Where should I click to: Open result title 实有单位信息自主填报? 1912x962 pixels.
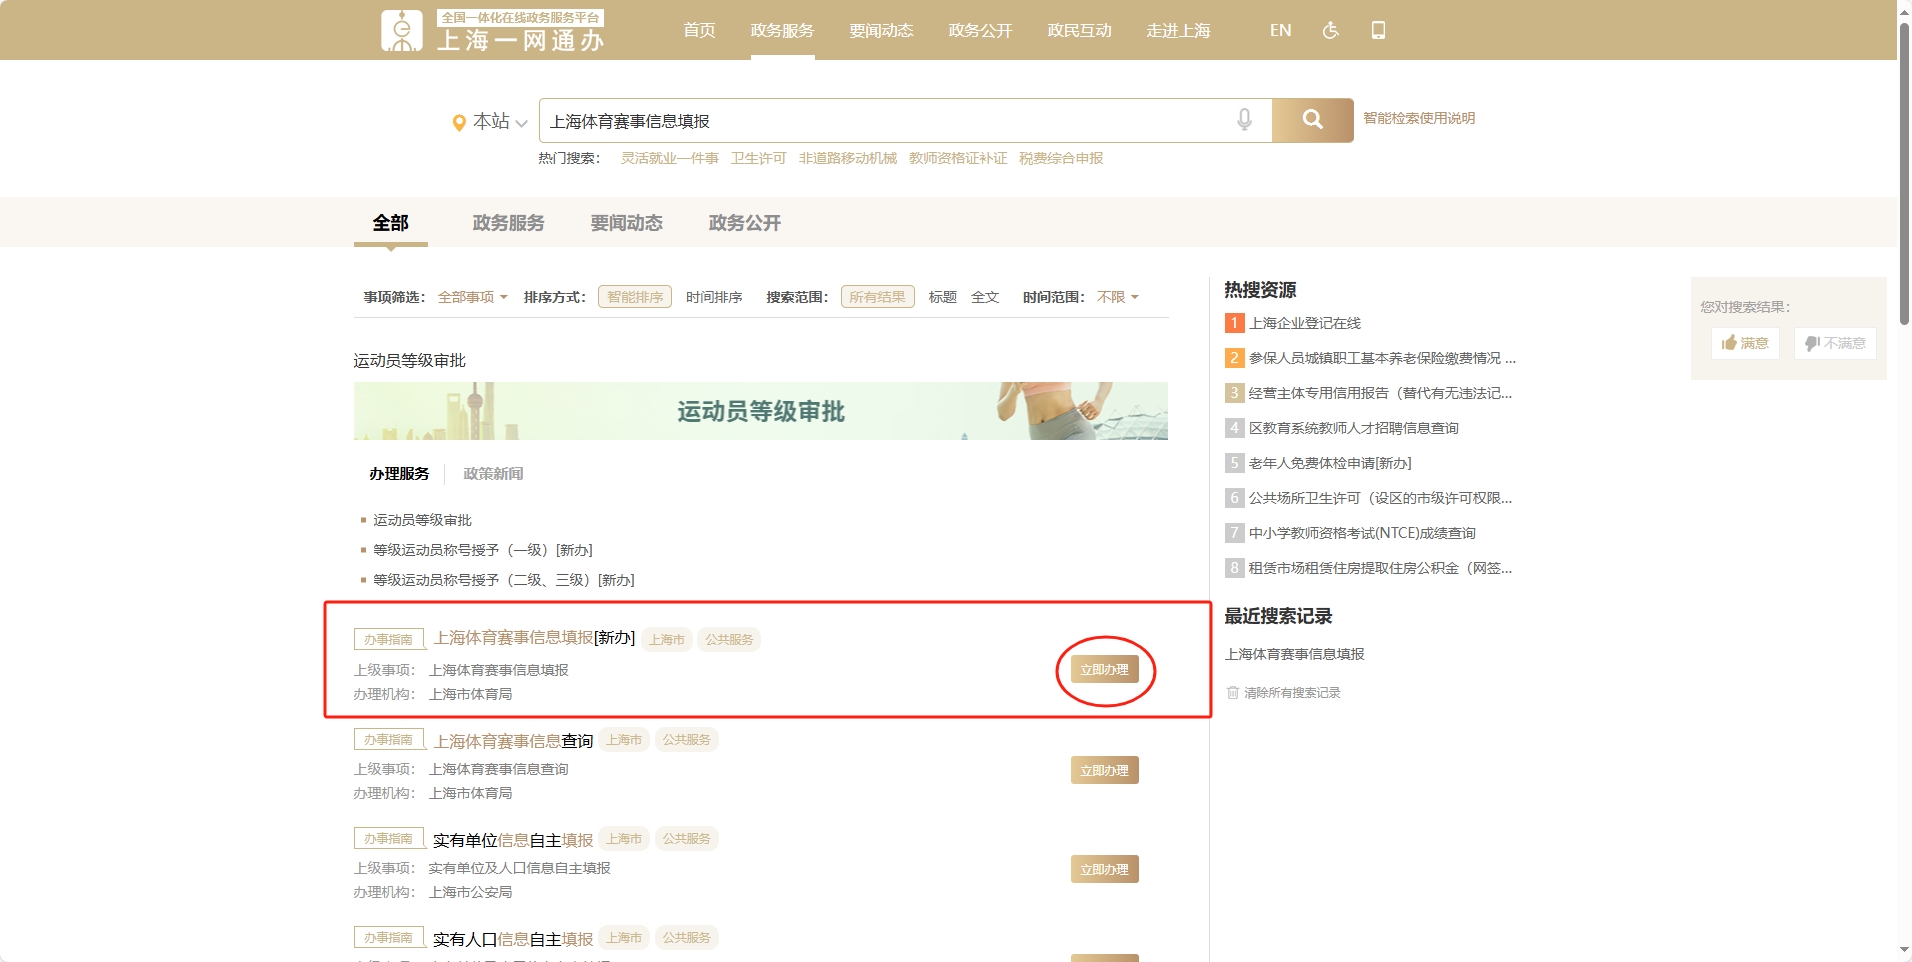pos(513,840)
